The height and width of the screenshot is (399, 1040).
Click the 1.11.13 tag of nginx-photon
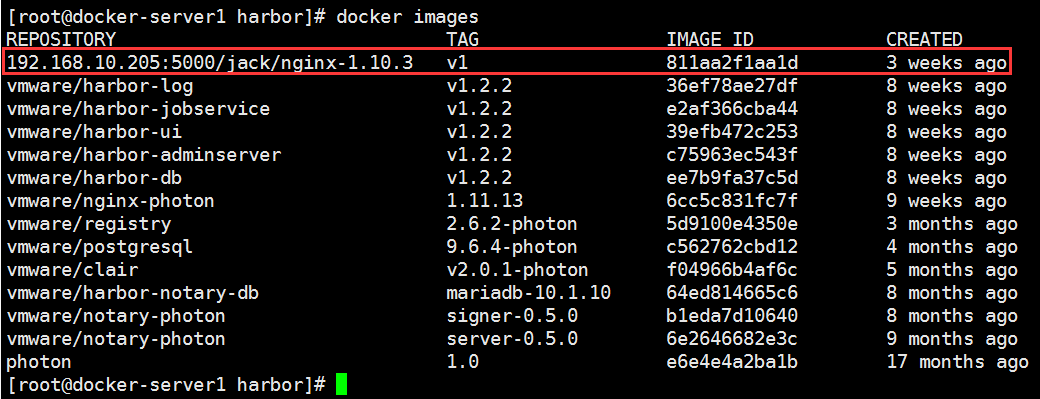coord(485,201)
